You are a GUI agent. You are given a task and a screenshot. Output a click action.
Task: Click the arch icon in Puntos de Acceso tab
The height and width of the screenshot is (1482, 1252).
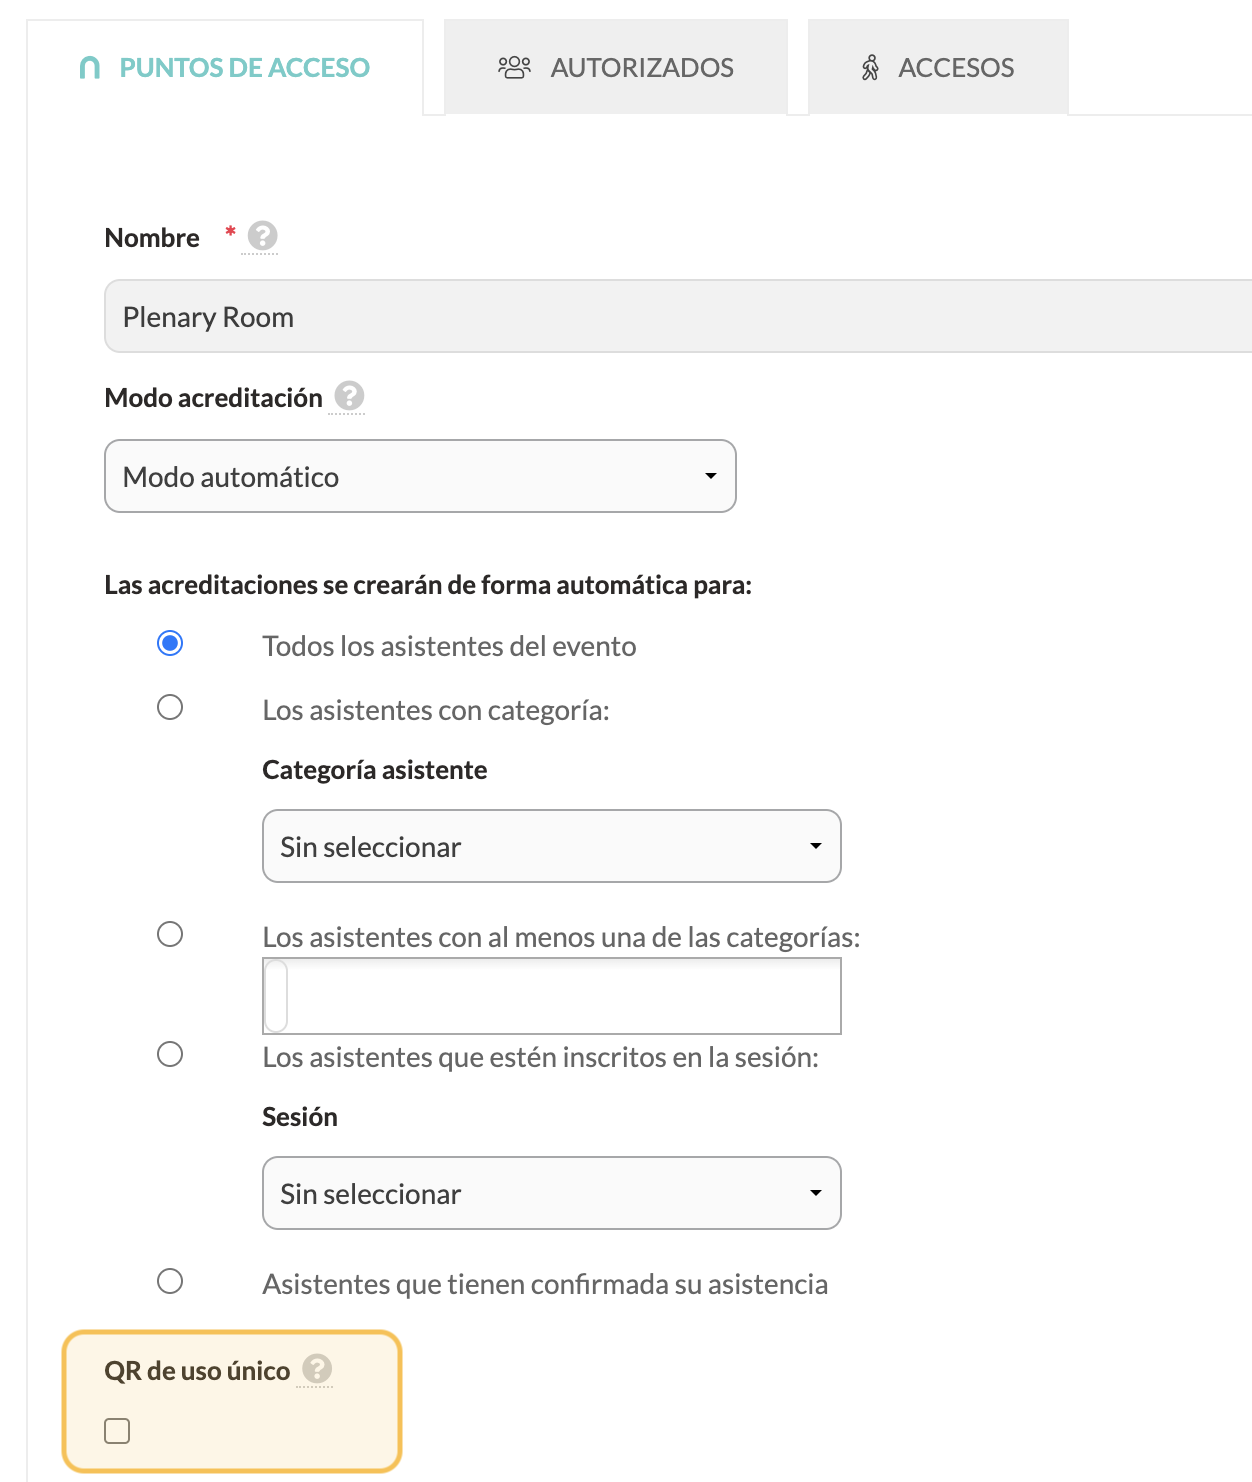pos(90,68)
